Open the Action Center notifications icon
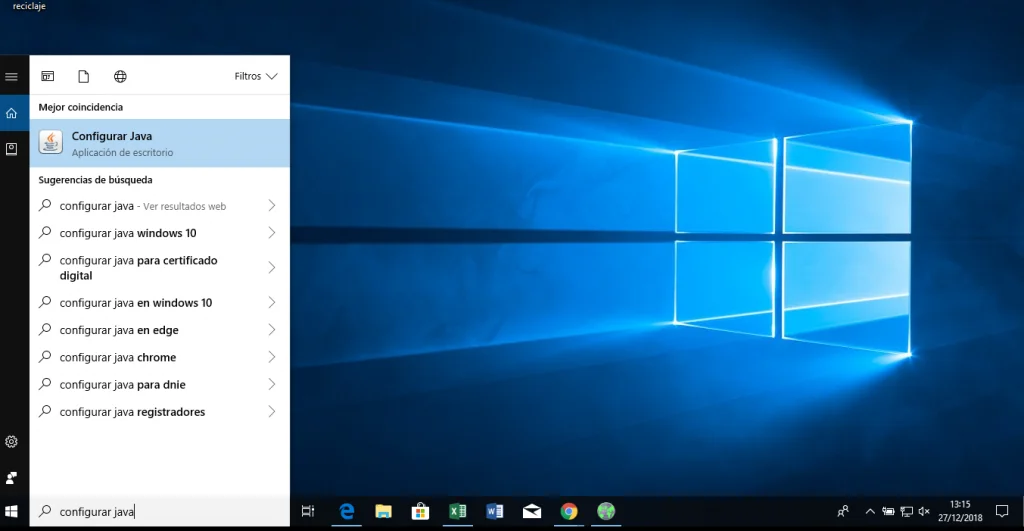Image resolution: width=1024 pixels, height=531 pixels. [1002, 511]
